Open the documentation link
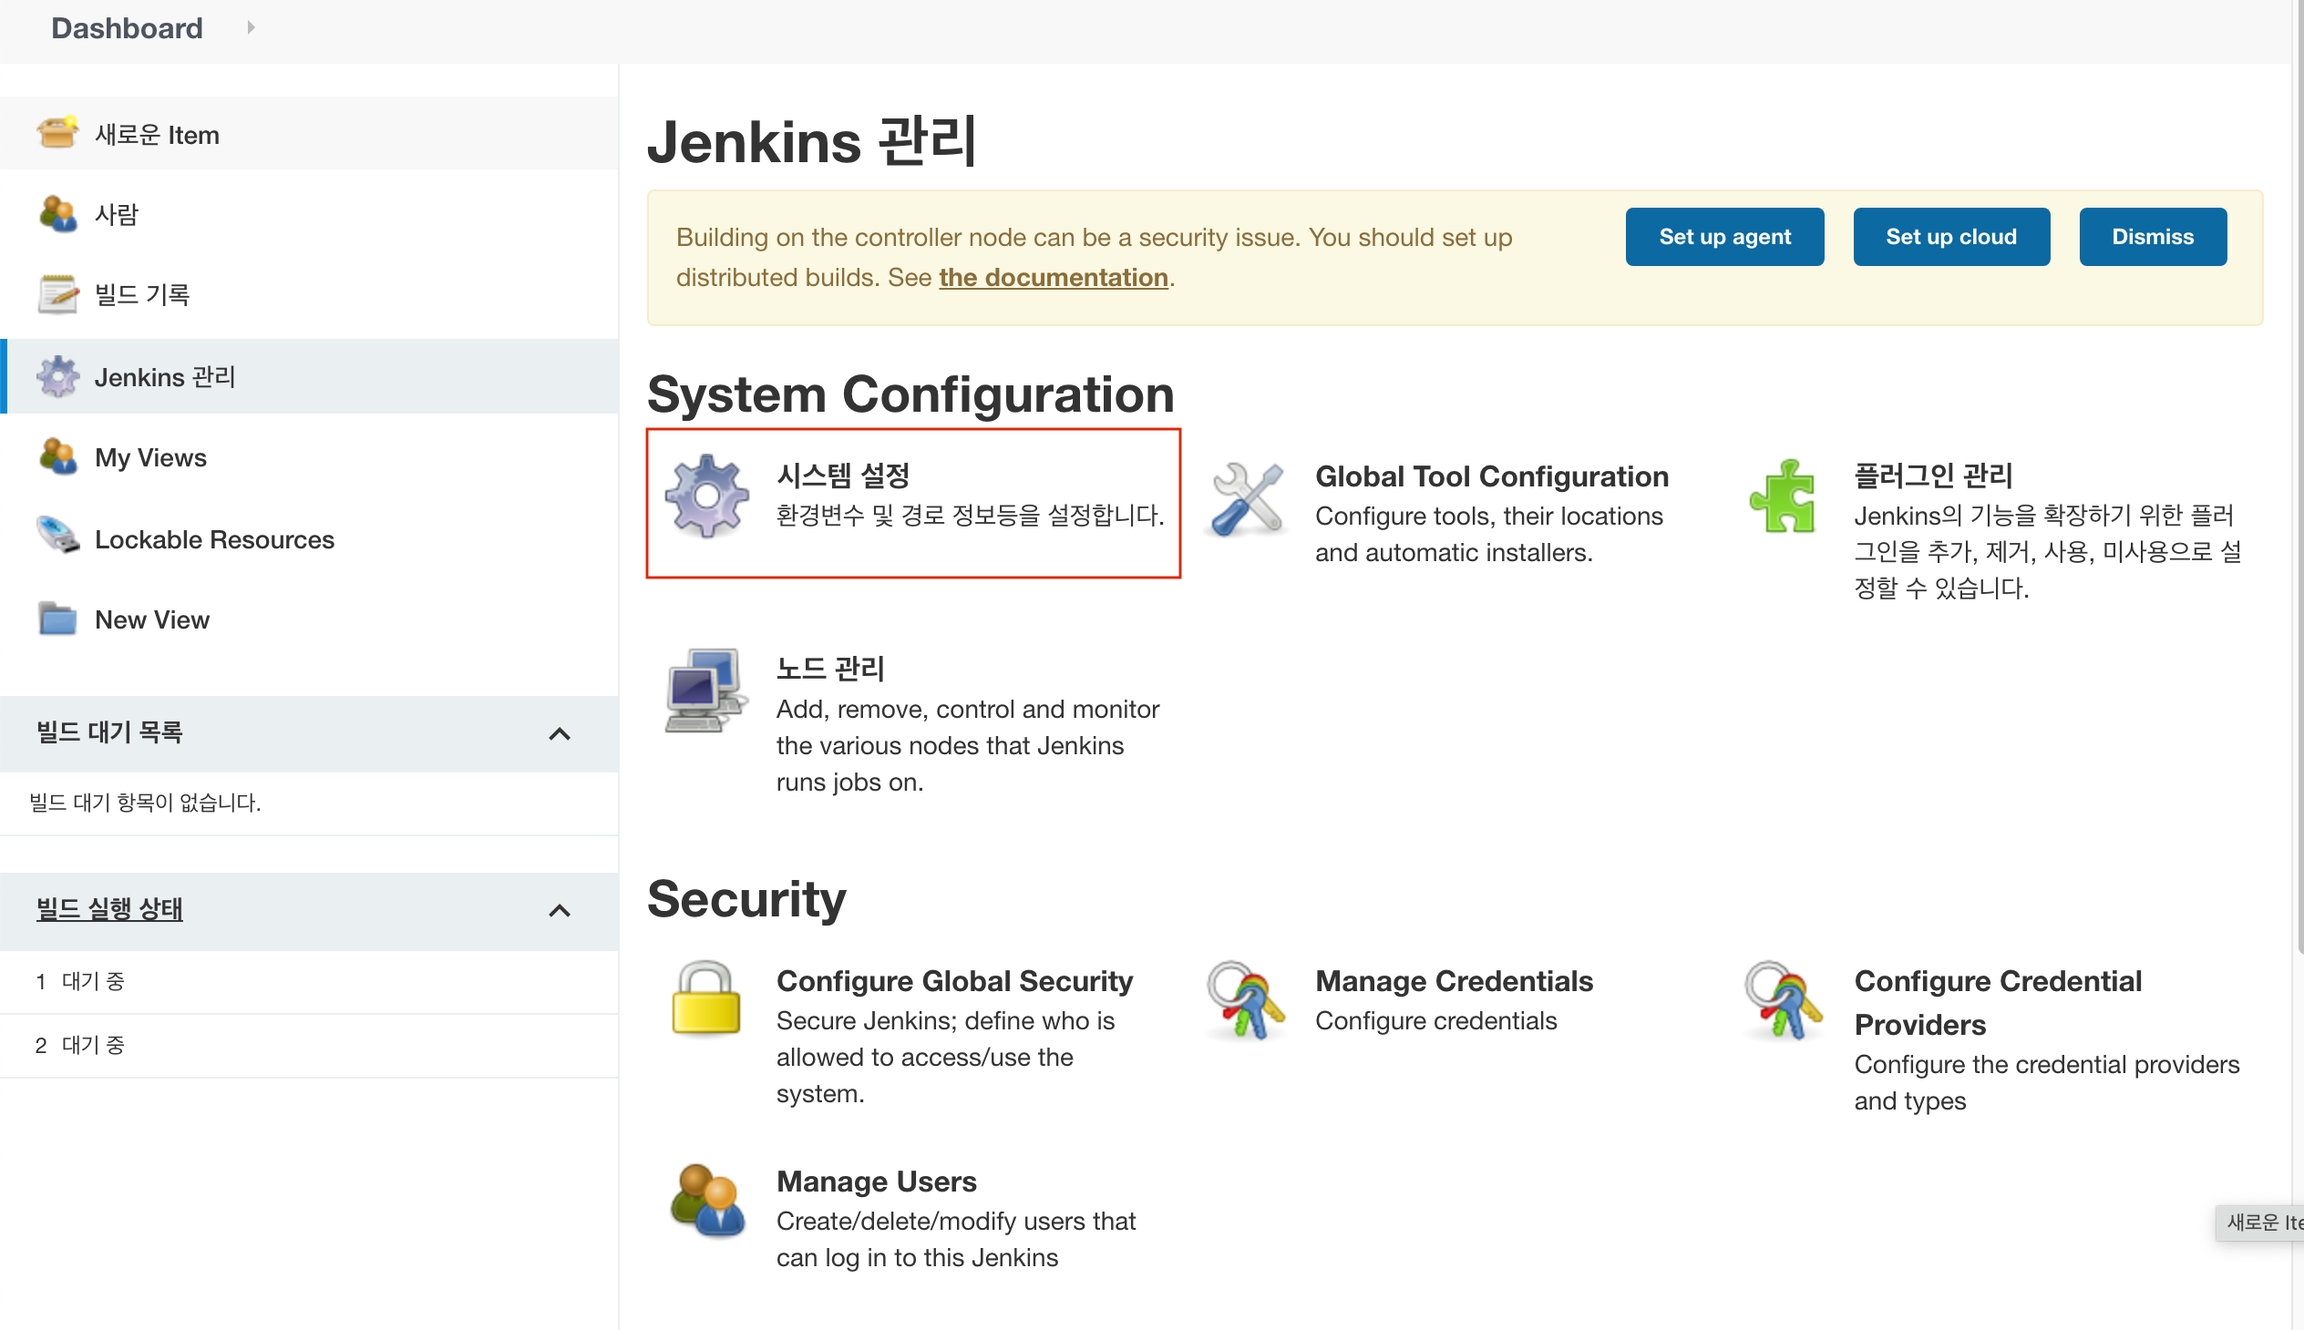 [x=1053, y=277]
